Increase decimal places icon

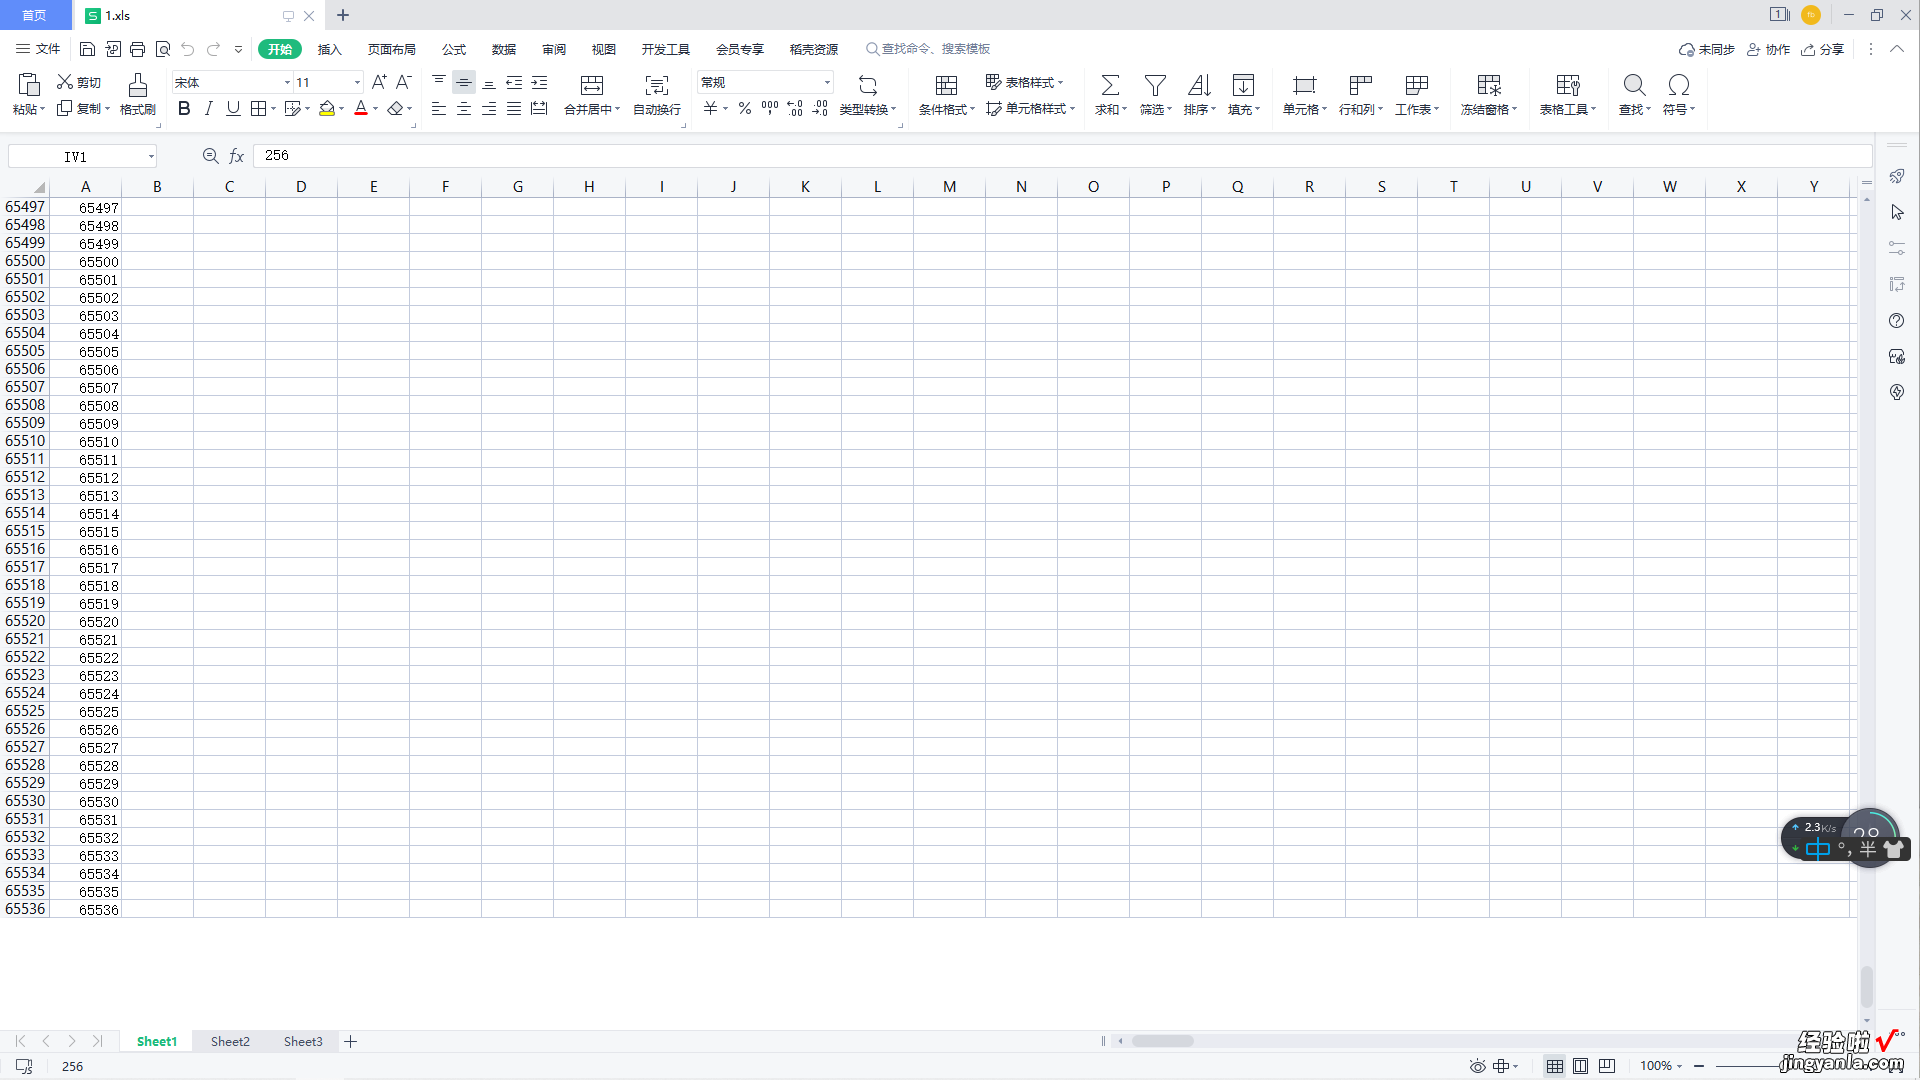click(x=795, y=108)
